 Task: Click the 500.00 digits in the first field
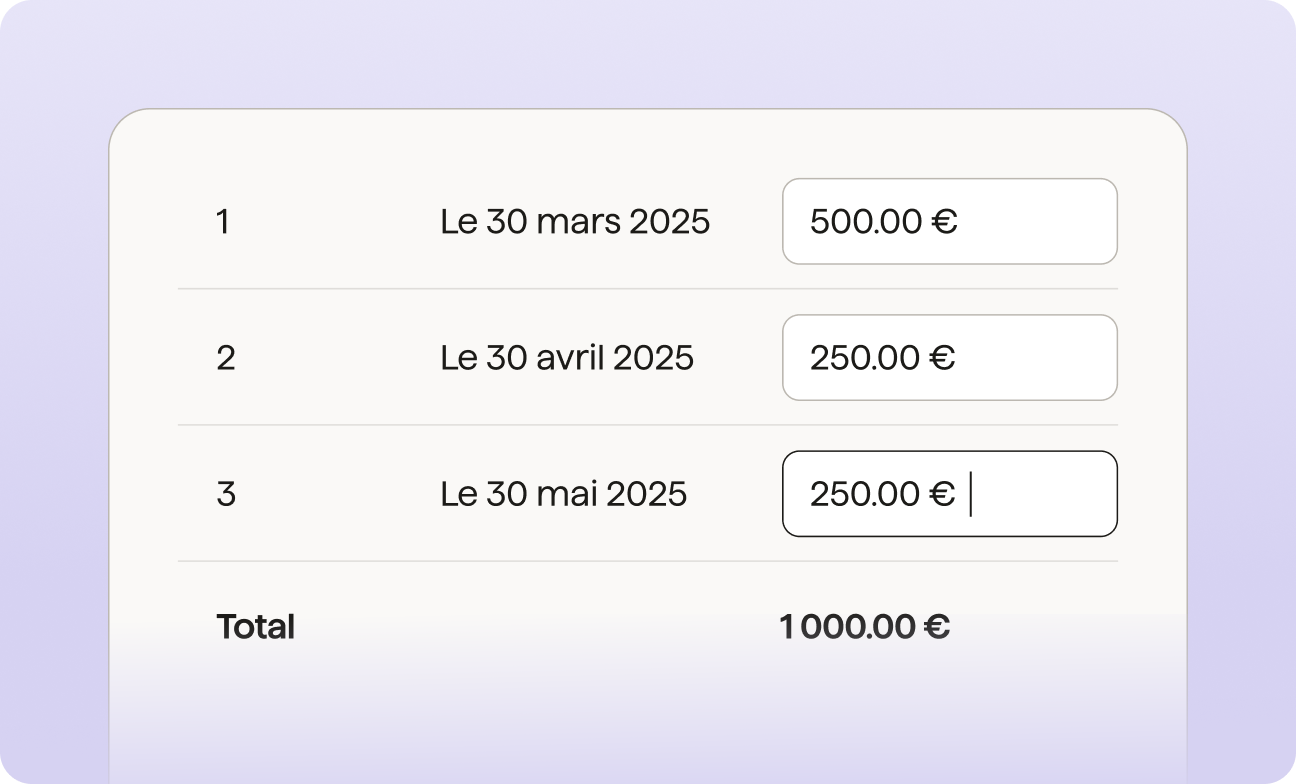pos(866,221)
